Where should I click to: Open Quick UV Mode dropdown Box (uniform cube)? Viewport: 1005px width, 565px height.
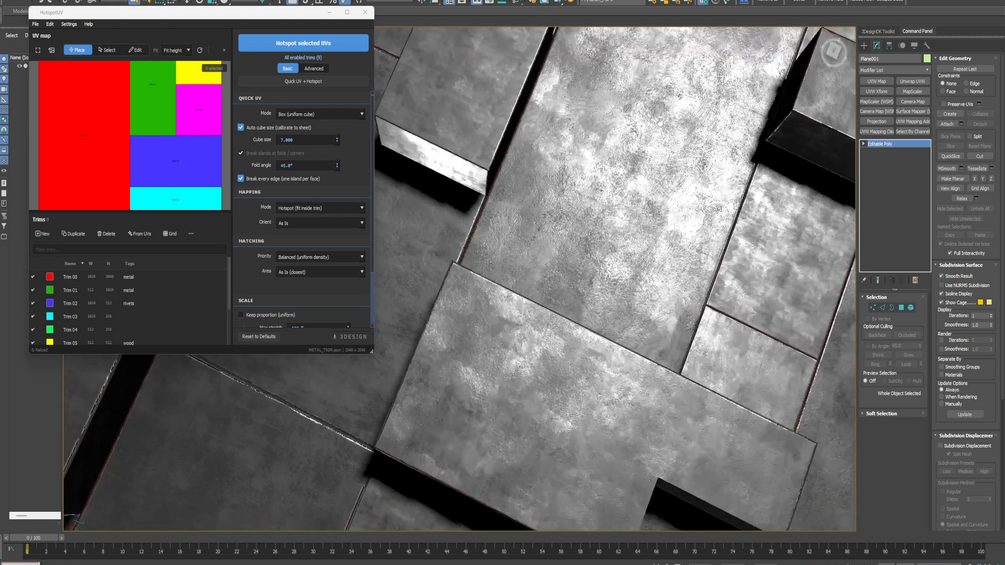coord(320,114)
